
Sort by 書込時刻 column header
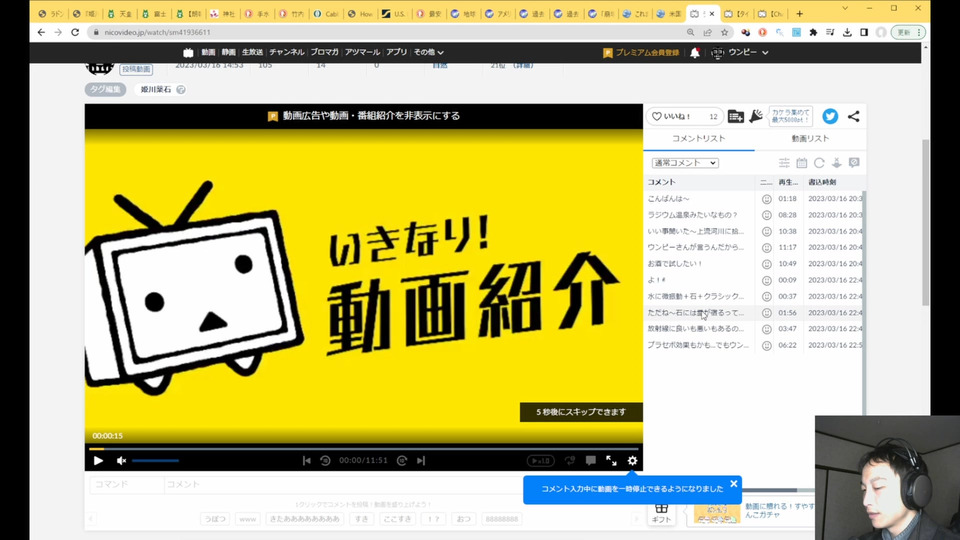pos(822,182)
